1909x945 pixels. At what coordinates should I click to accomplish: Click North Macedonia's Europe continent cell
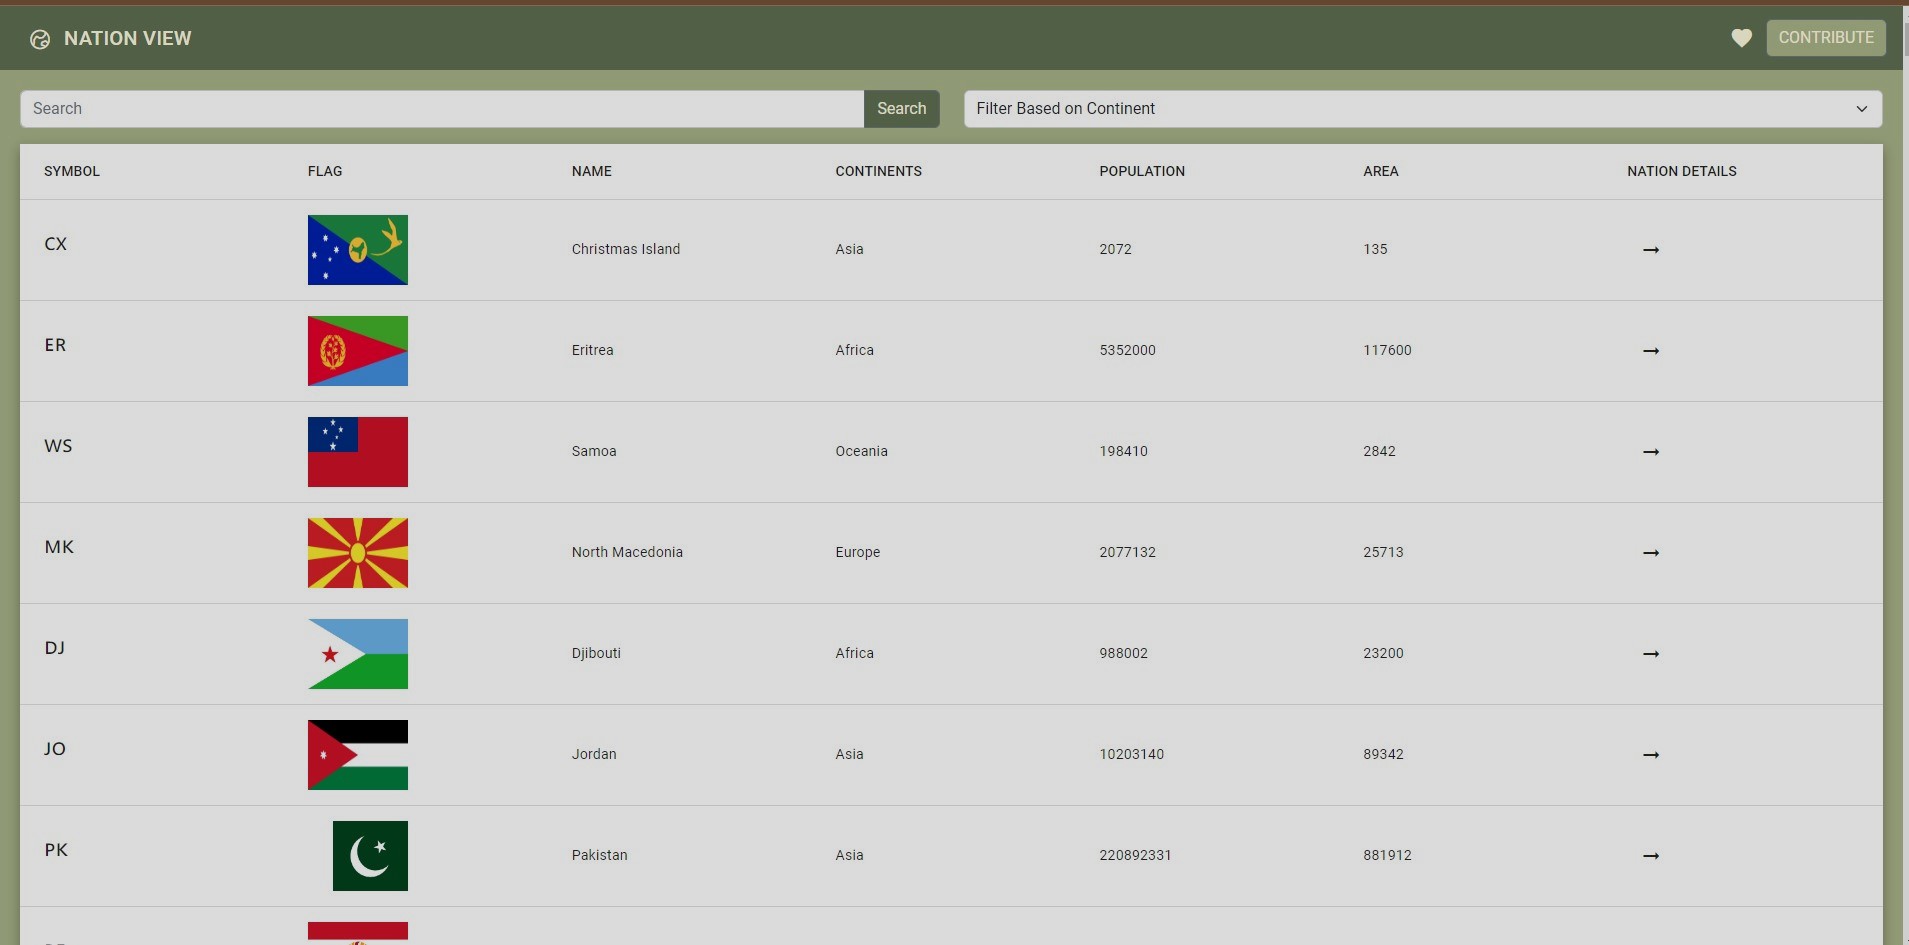tap(858, 552)
